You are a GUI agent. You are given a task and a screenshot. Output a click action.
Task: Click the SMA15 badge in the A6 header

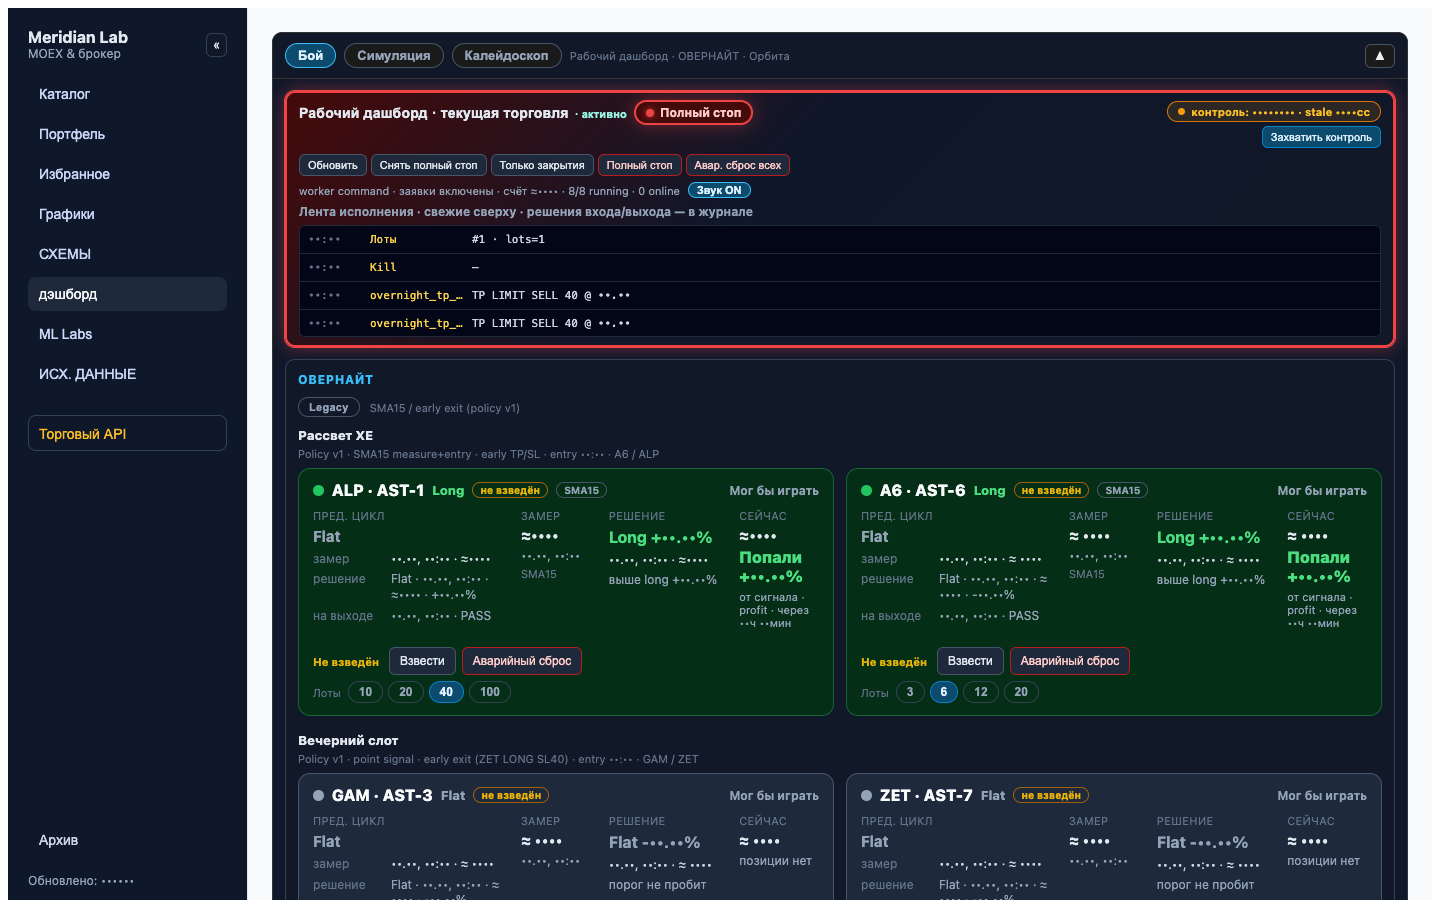[x=1123, y=491]
